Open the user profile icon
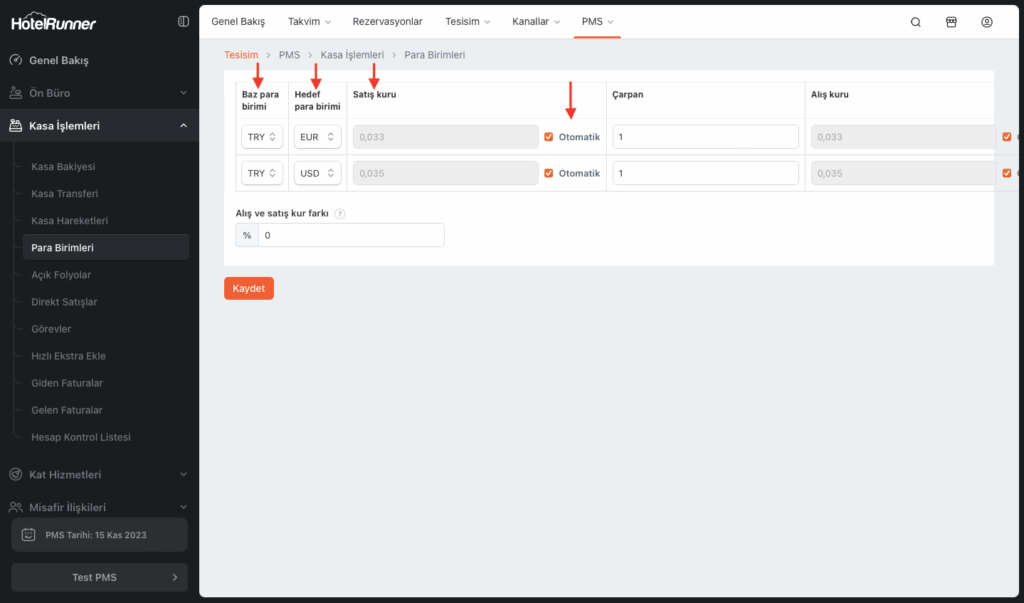1024x603 pixels. [987, 22]
